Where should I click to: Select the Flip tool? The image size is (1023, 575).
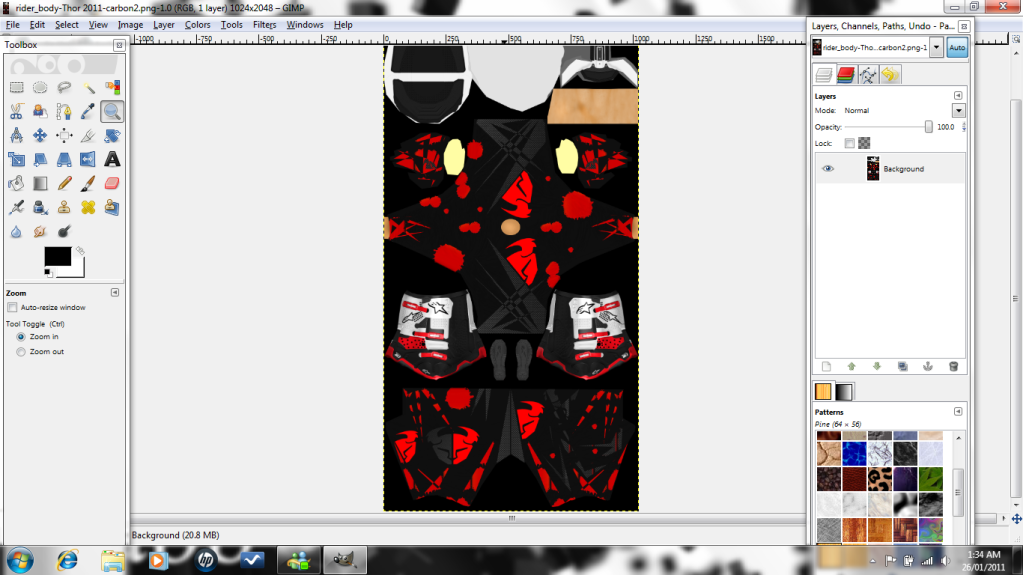88,159
